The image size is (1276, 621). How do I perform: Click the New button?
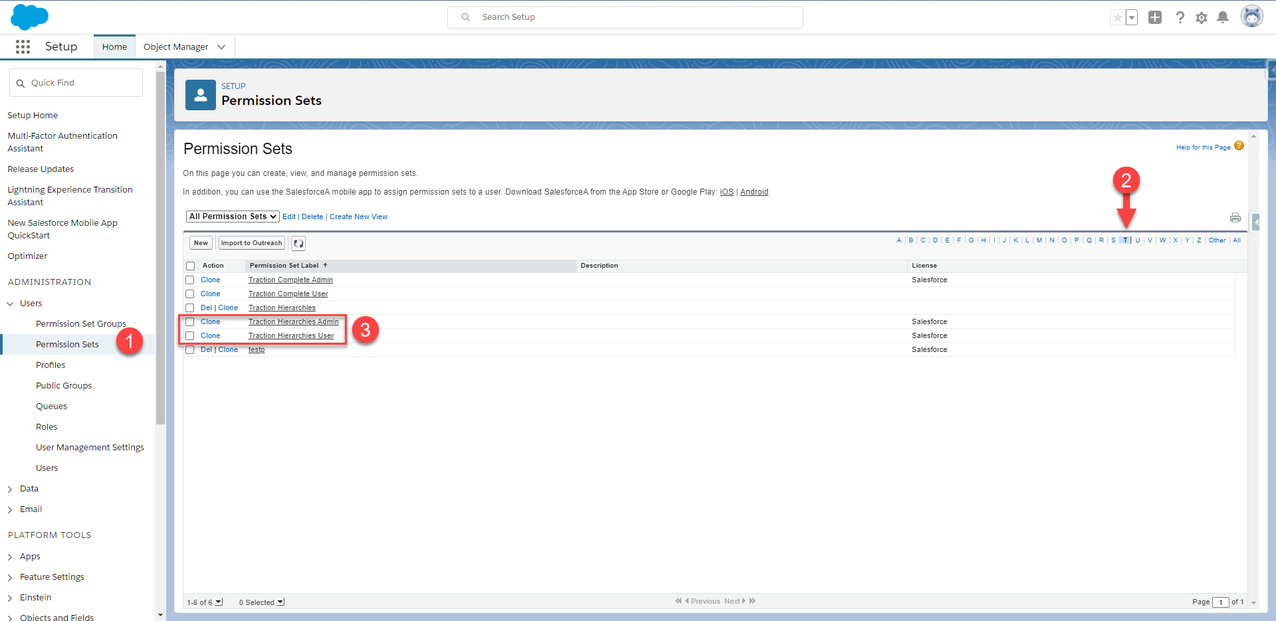pyautogui.click(x=201, y=243)
